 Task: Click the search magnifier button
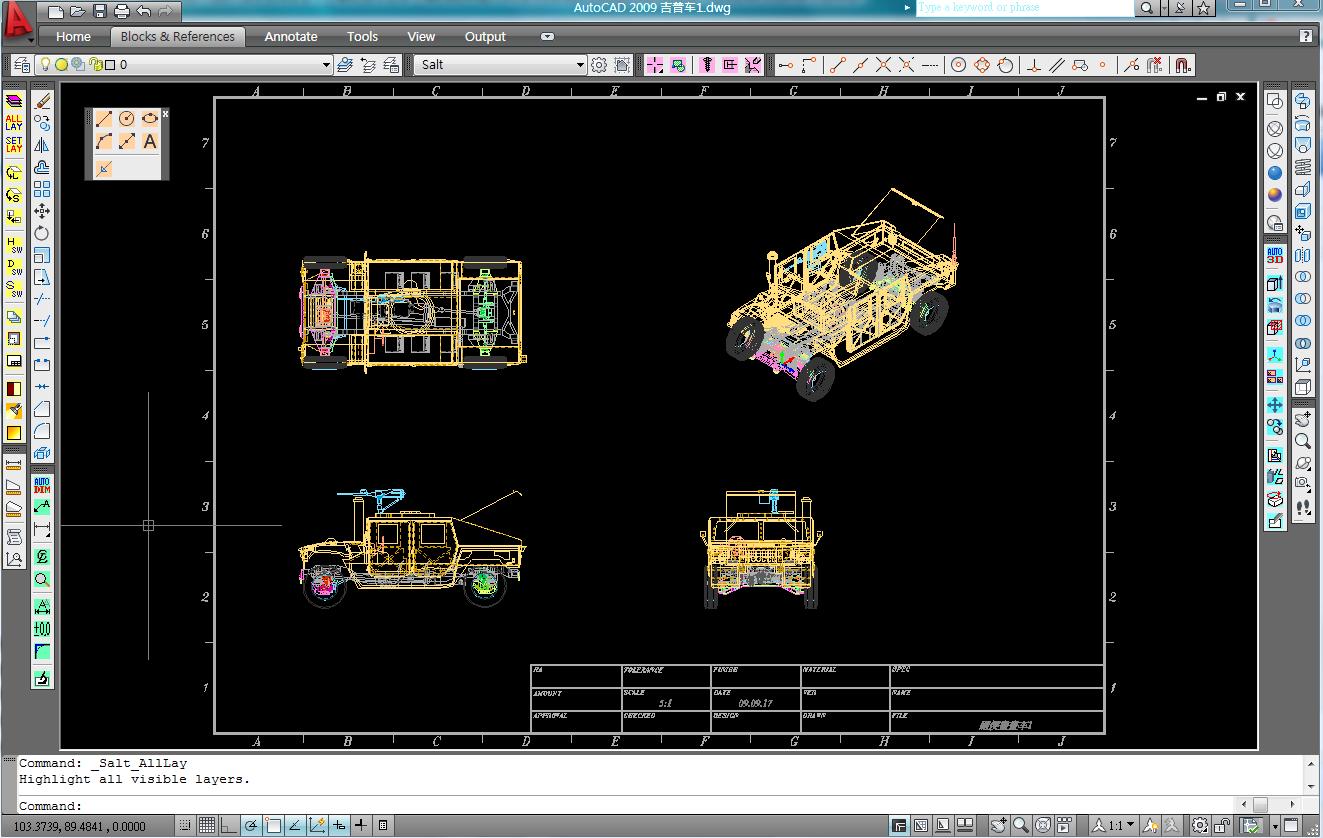(1147, 8)
